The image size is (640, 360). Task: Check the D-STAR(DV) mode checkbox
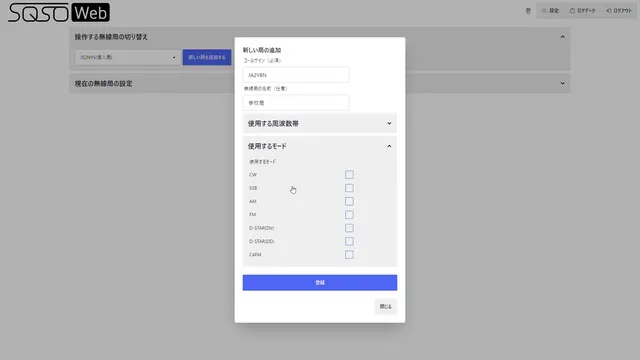tap(349, 228)
